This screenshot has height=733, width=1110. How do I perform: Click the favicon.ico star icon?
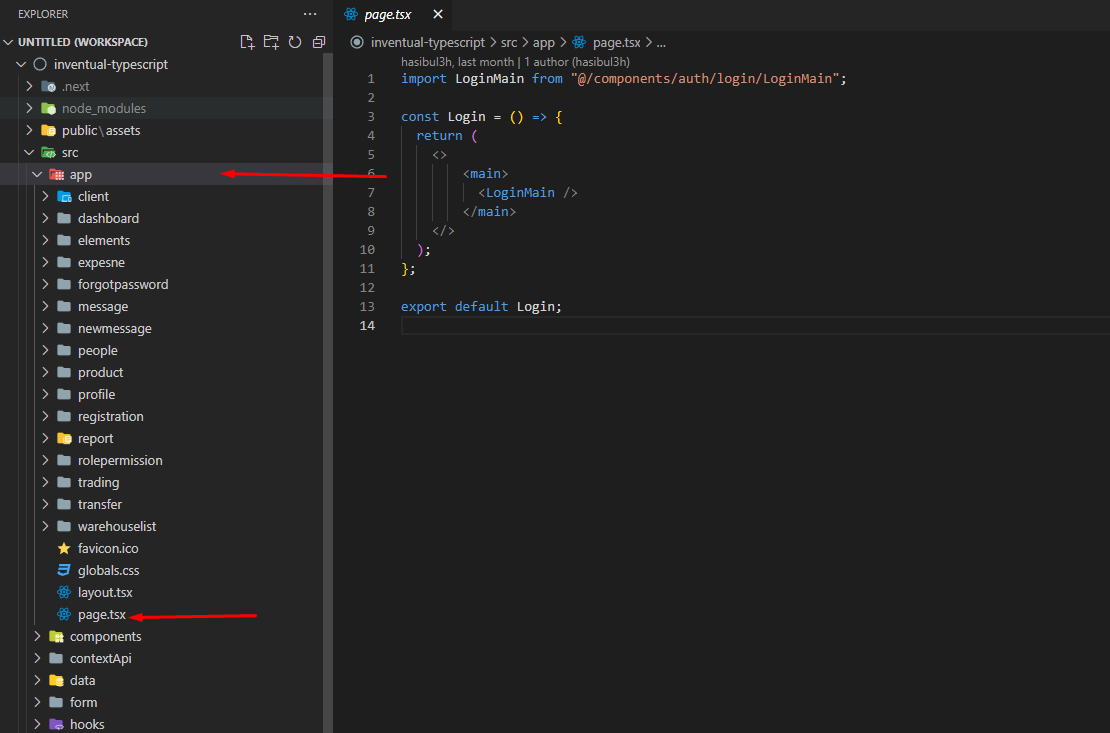click(x=64, y=548)
